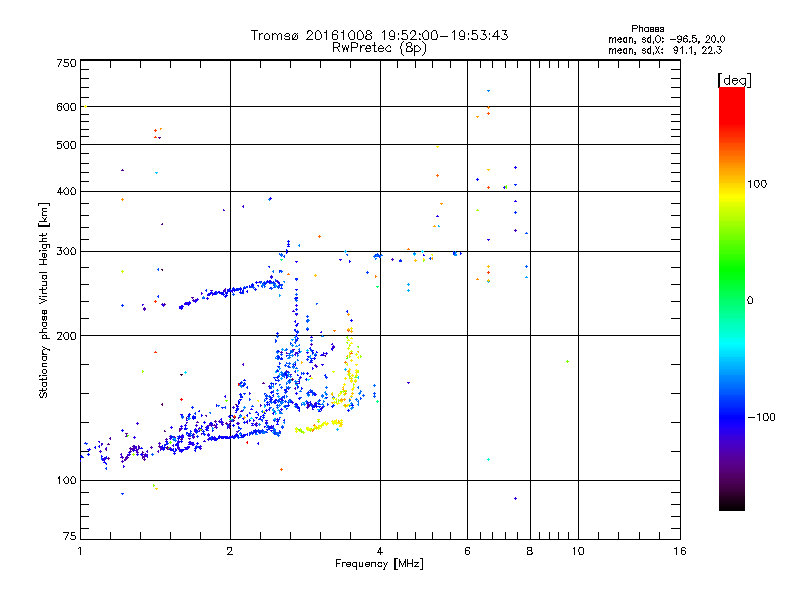The width and height of the screenshot is (800, 600).
Task: Click the black bottom of the phase colorbar
Action: pyautogui.click(x=732, y=503)
